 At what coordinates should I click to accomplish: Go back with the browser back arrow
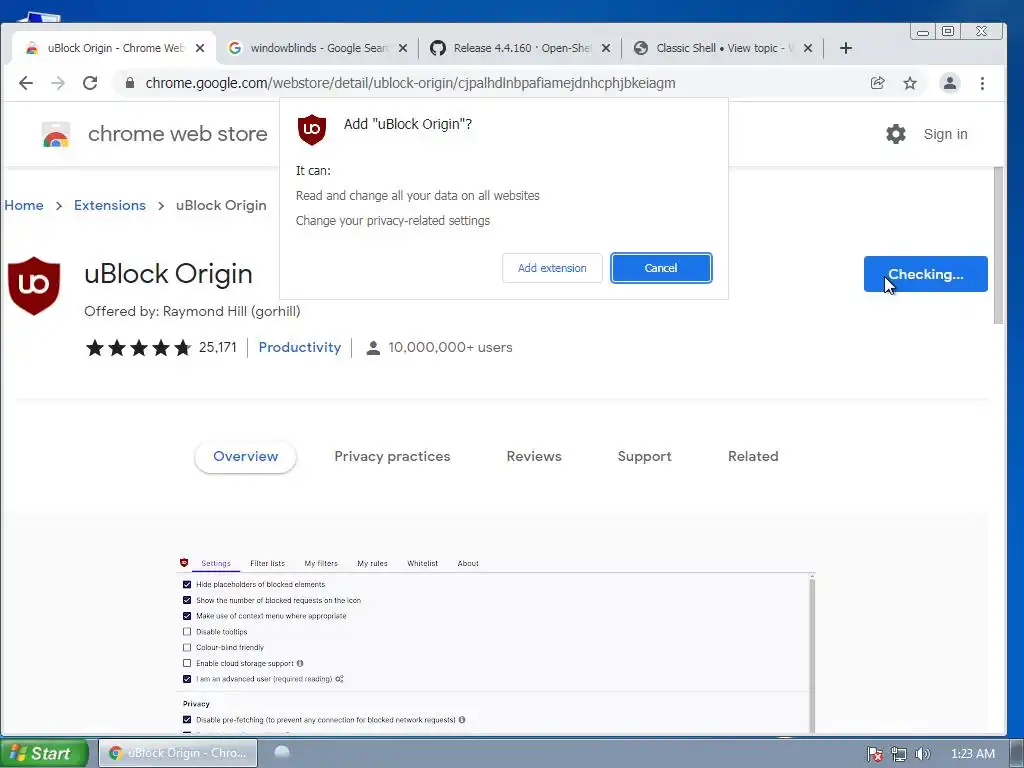coord(25,83)
